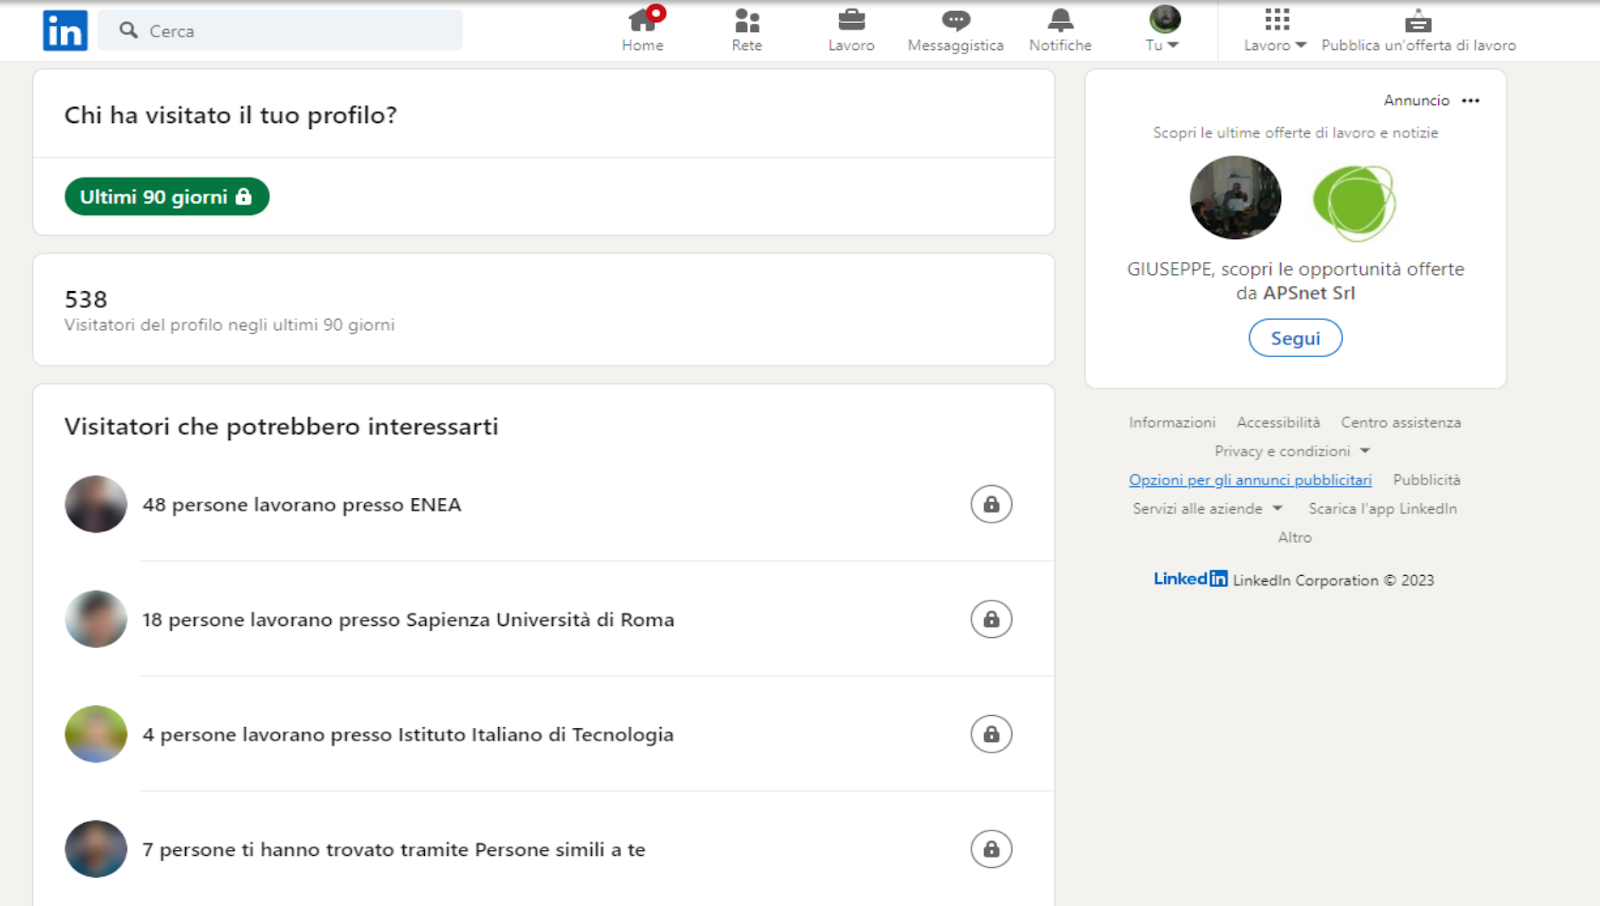Select 4 persone lavorano presso Istituto text

point(408,735)
